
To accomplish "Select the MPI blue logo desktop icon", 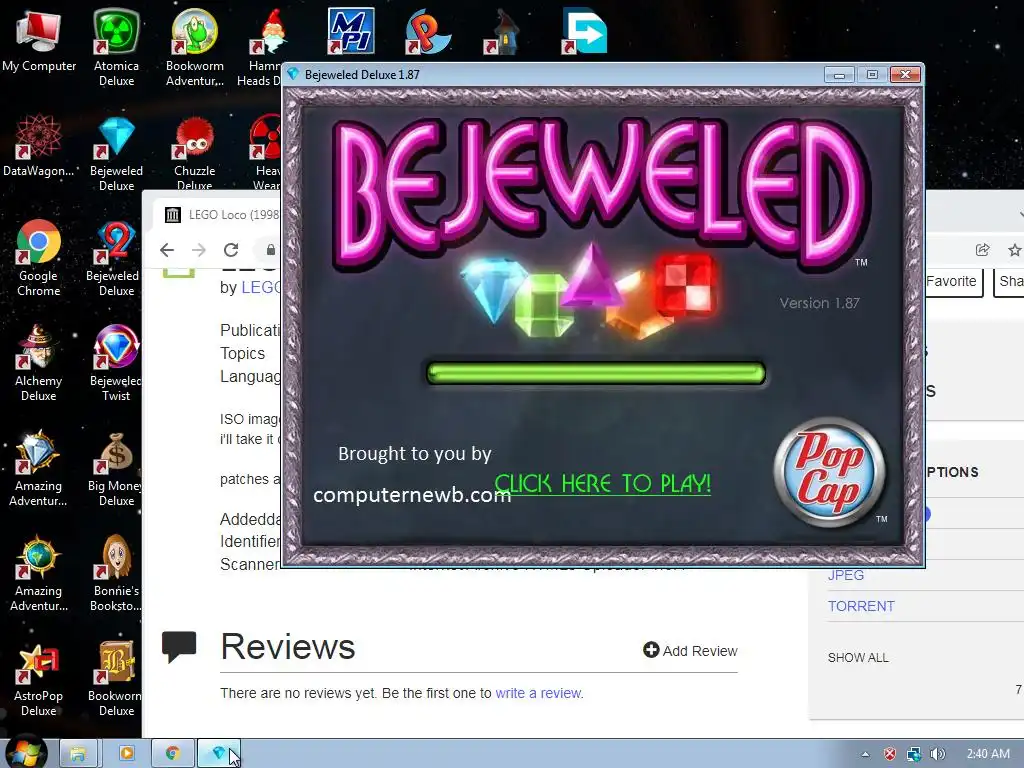I will (351, 31).
